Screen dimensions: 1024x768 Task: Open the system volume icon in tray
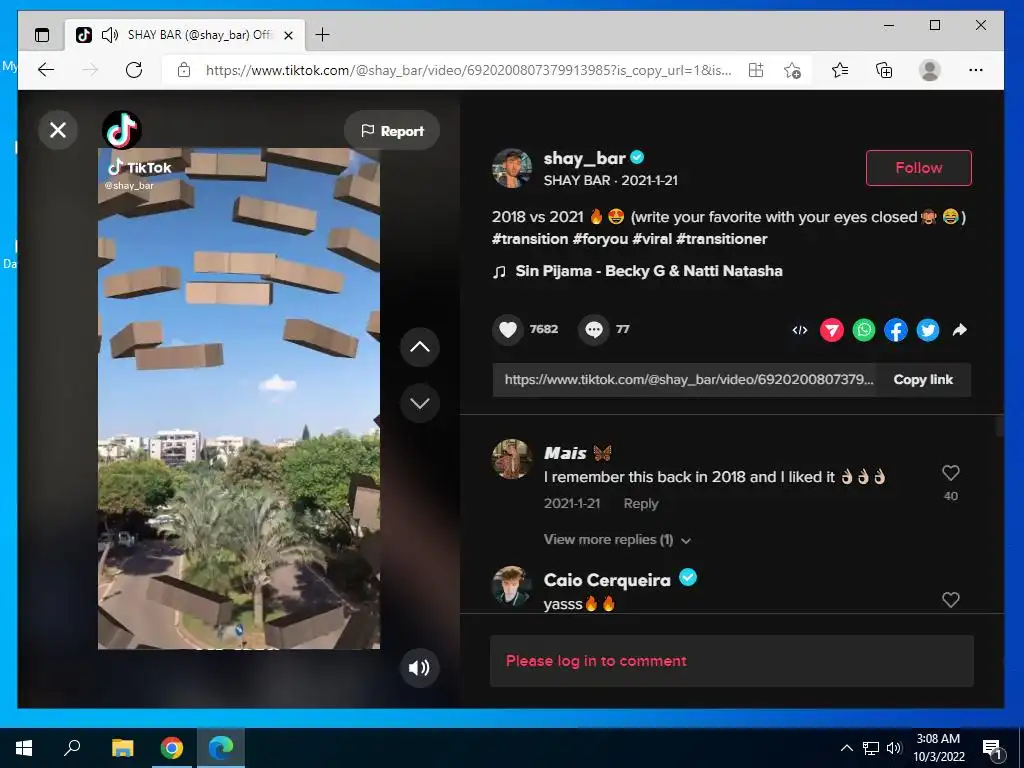tap(894, 748)
